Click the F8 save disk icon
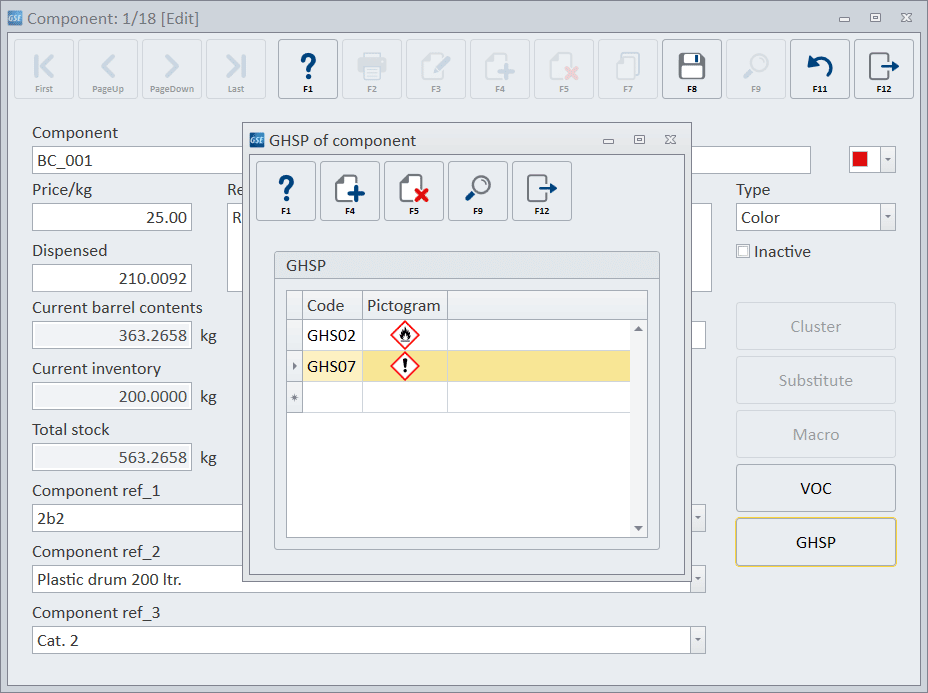The image size is (928, 693). tap(691, 68)
